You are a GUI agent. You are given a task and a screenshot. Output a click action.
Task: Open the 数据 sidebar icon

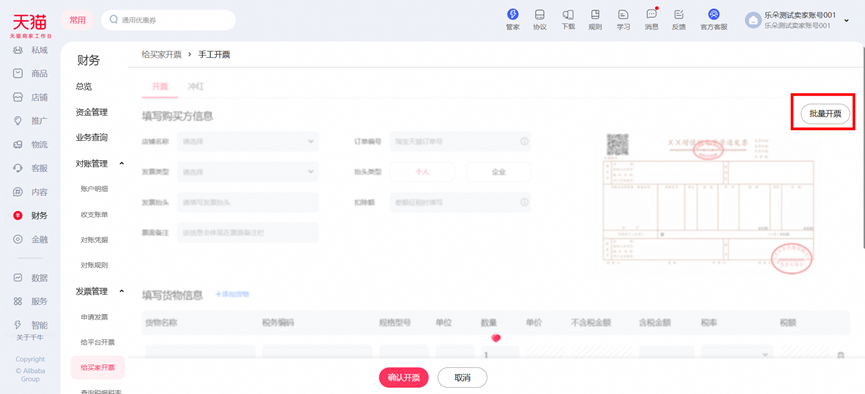click(x=18, y=278)
